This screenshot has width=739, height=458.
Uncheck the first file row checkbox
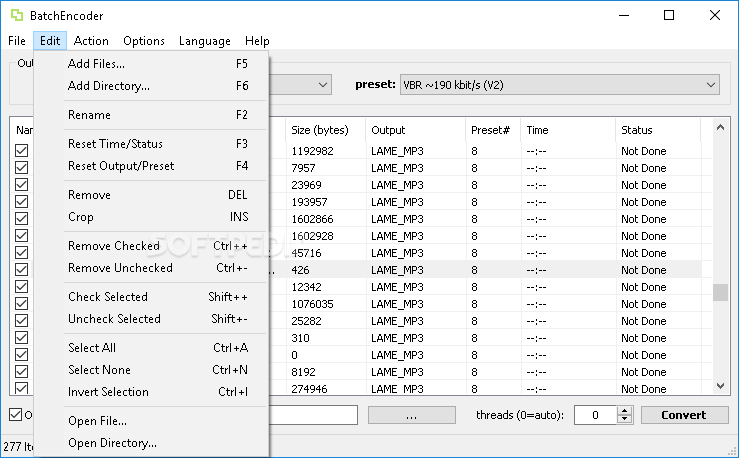pyautogui.click(x=22, y=151)
